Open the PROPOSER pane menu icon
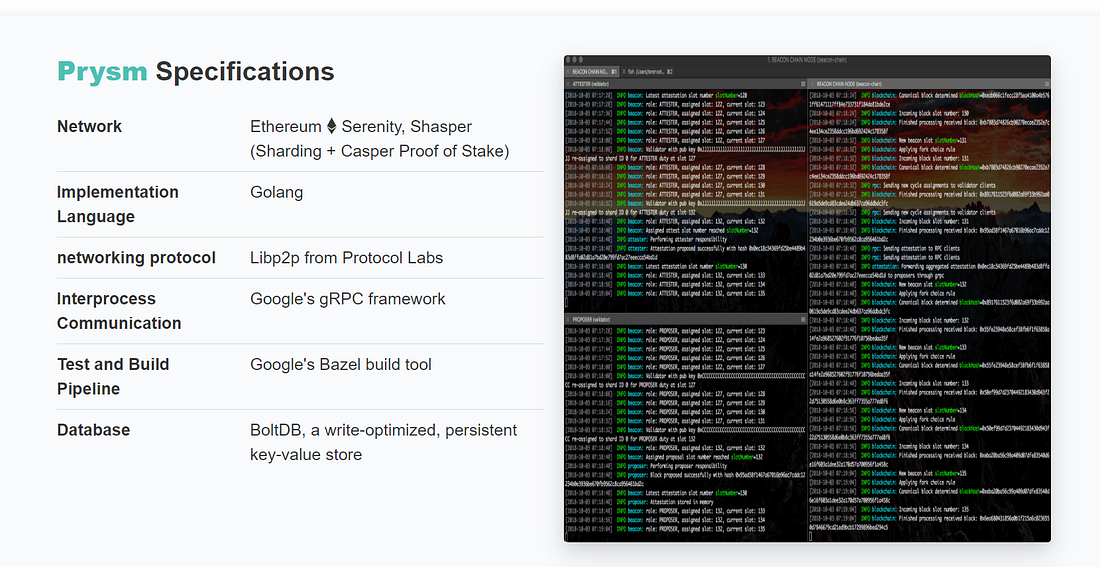This screenshot has height=567, width=1100. 803,319
